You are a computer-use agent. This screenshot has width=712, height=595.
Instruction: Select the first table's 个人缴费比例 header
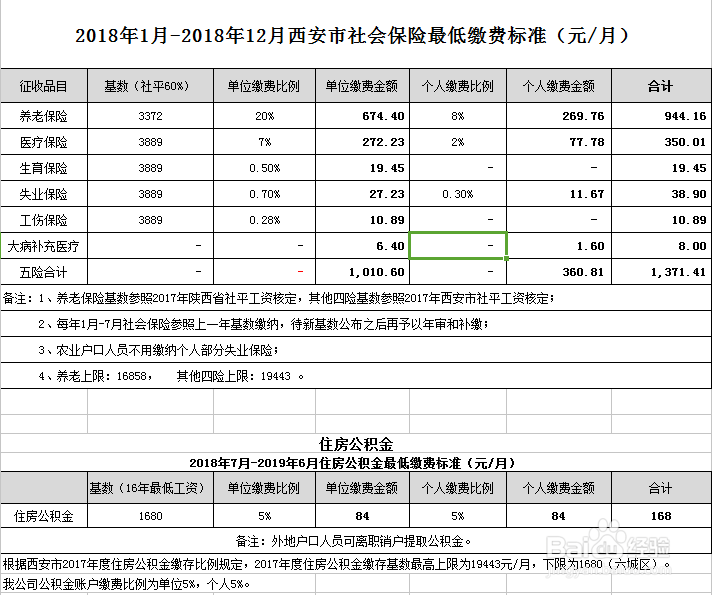tap(458, 86)
